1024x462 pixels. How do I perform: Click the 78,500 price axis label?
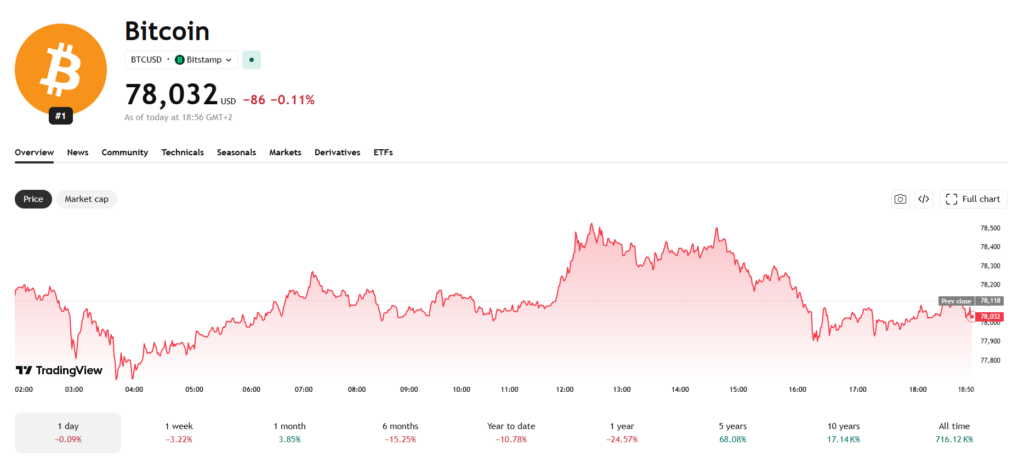tap(990, 228)
